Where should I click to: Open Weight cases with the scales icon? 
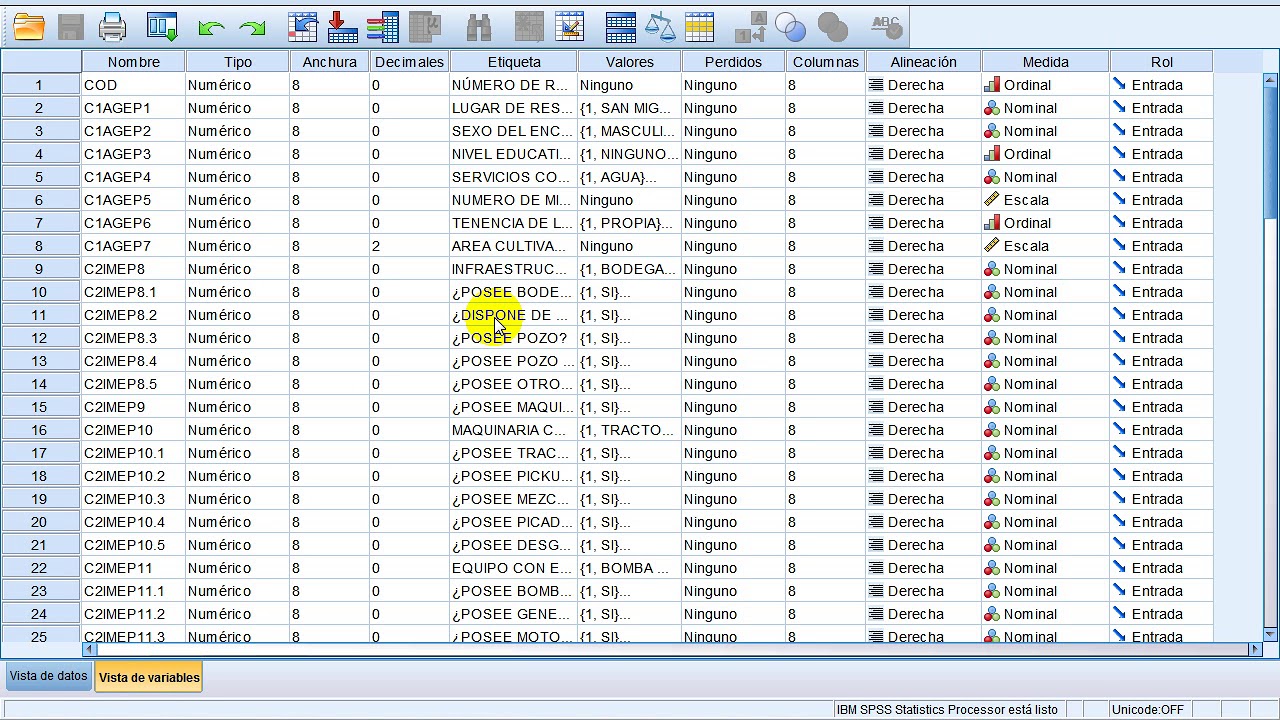pyautogui.click(x=660, y=27)
